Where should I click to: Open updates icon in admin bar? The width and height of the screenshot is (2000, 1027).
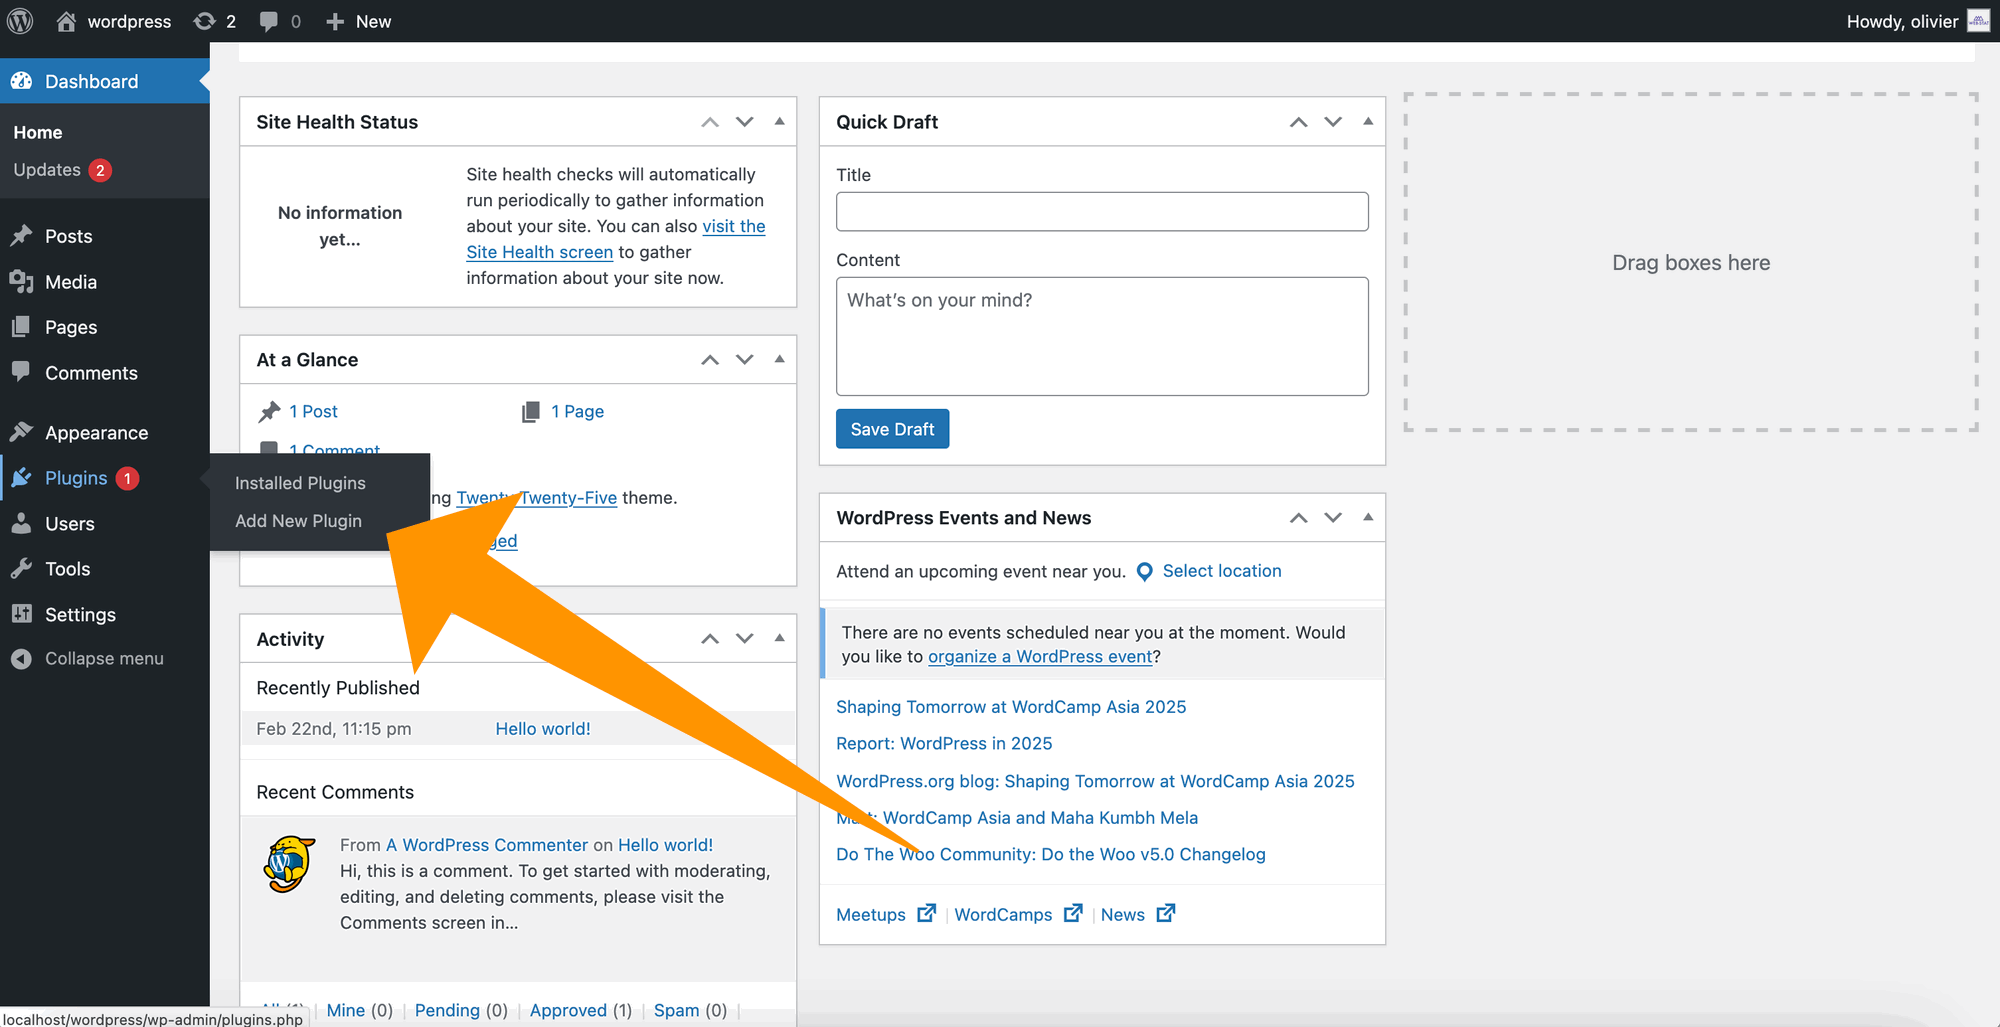205,21
